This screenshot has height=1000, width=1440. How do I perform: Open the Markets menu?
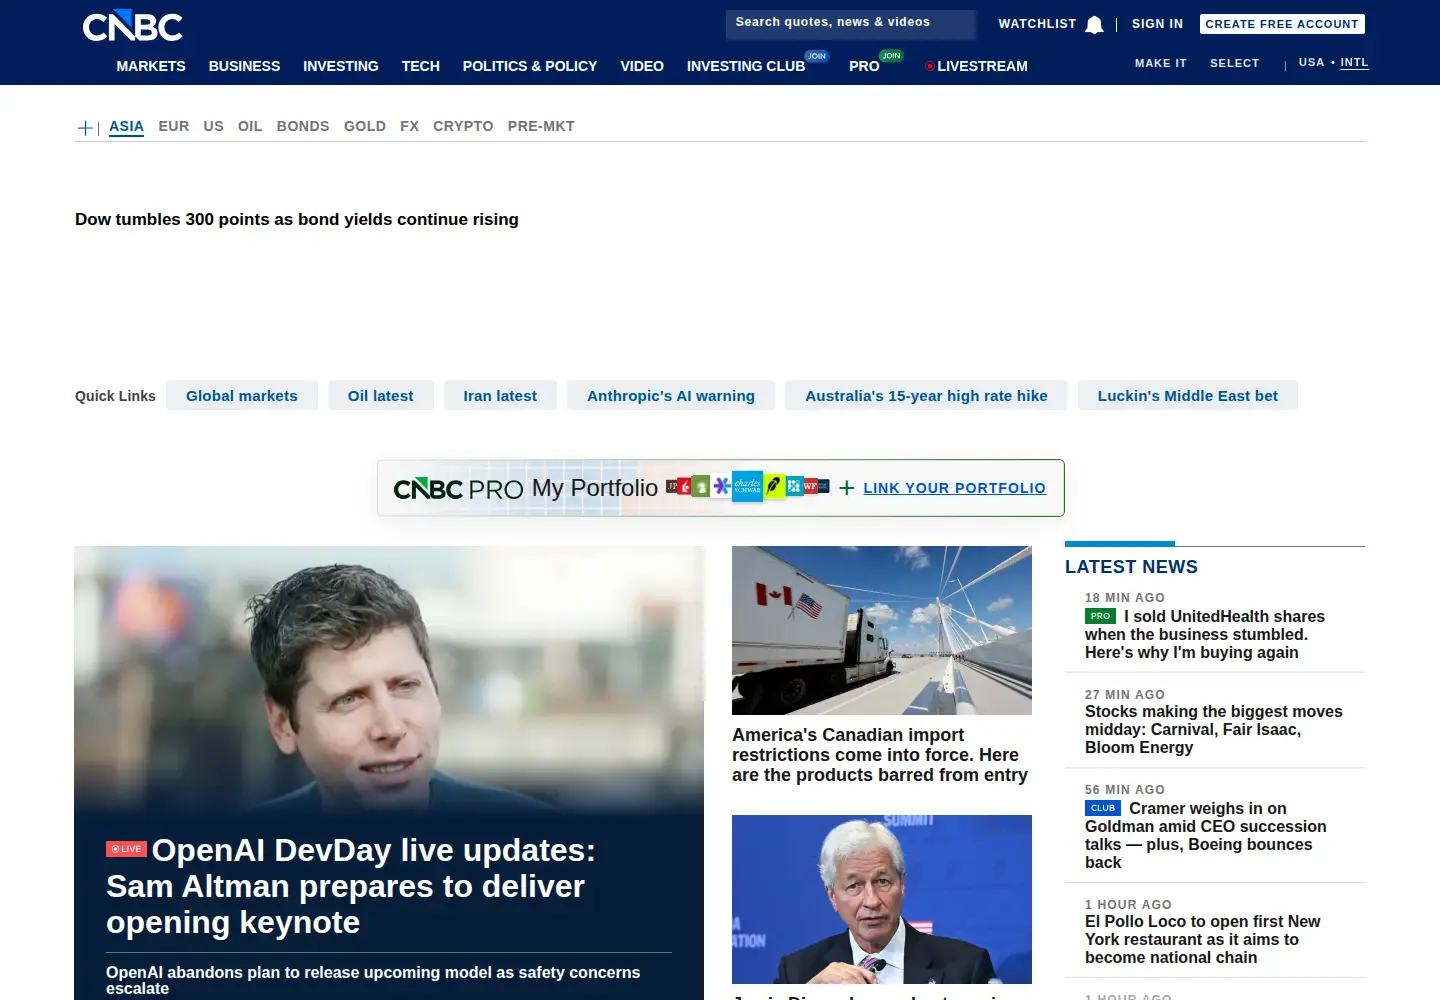click(x=151, y=66)
